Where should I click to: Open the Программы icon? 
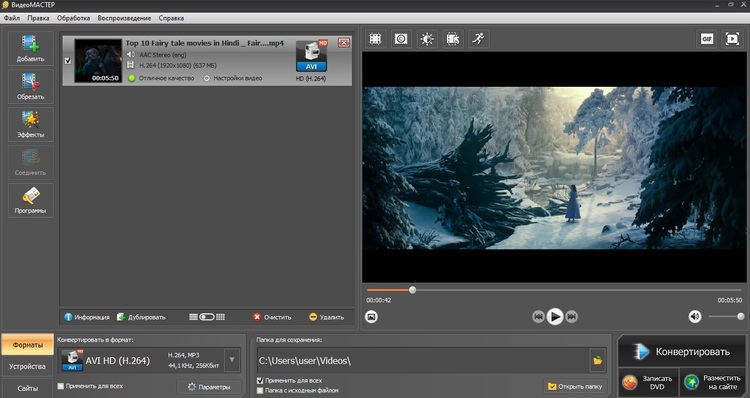(31, 200)
